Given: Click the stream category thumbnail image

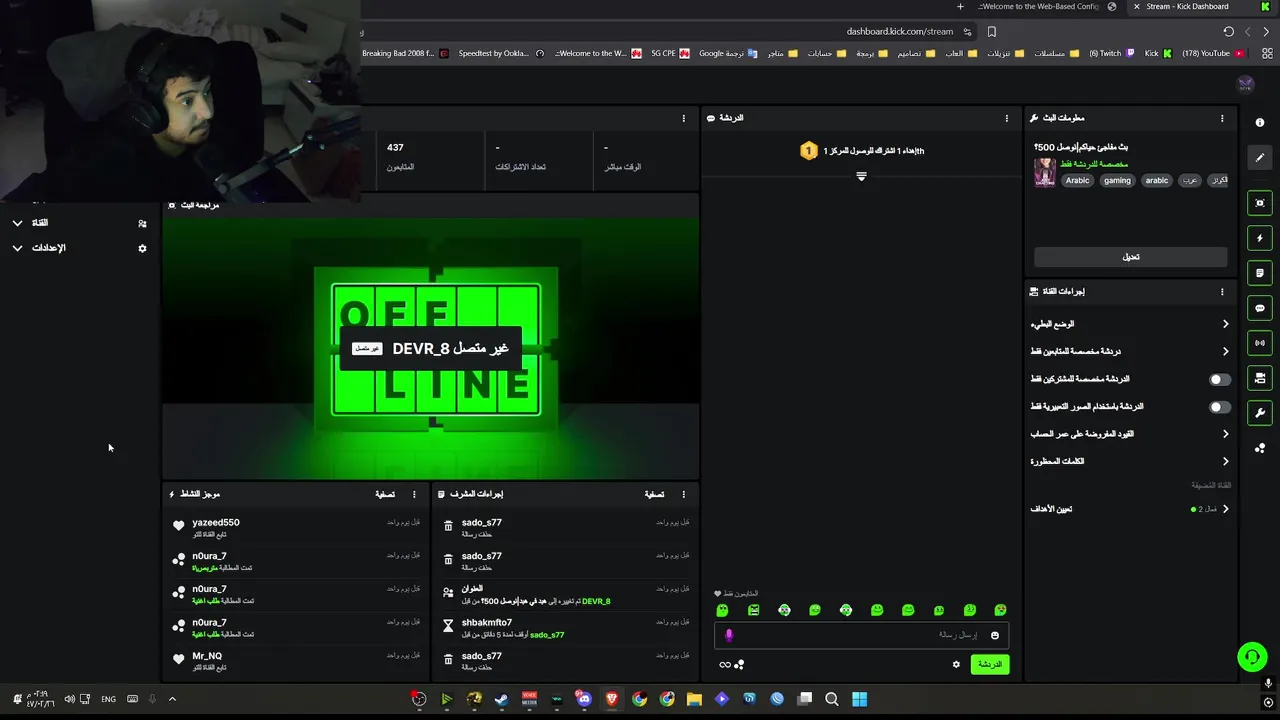Looking at the screenshot, I should coord(1045,172).
